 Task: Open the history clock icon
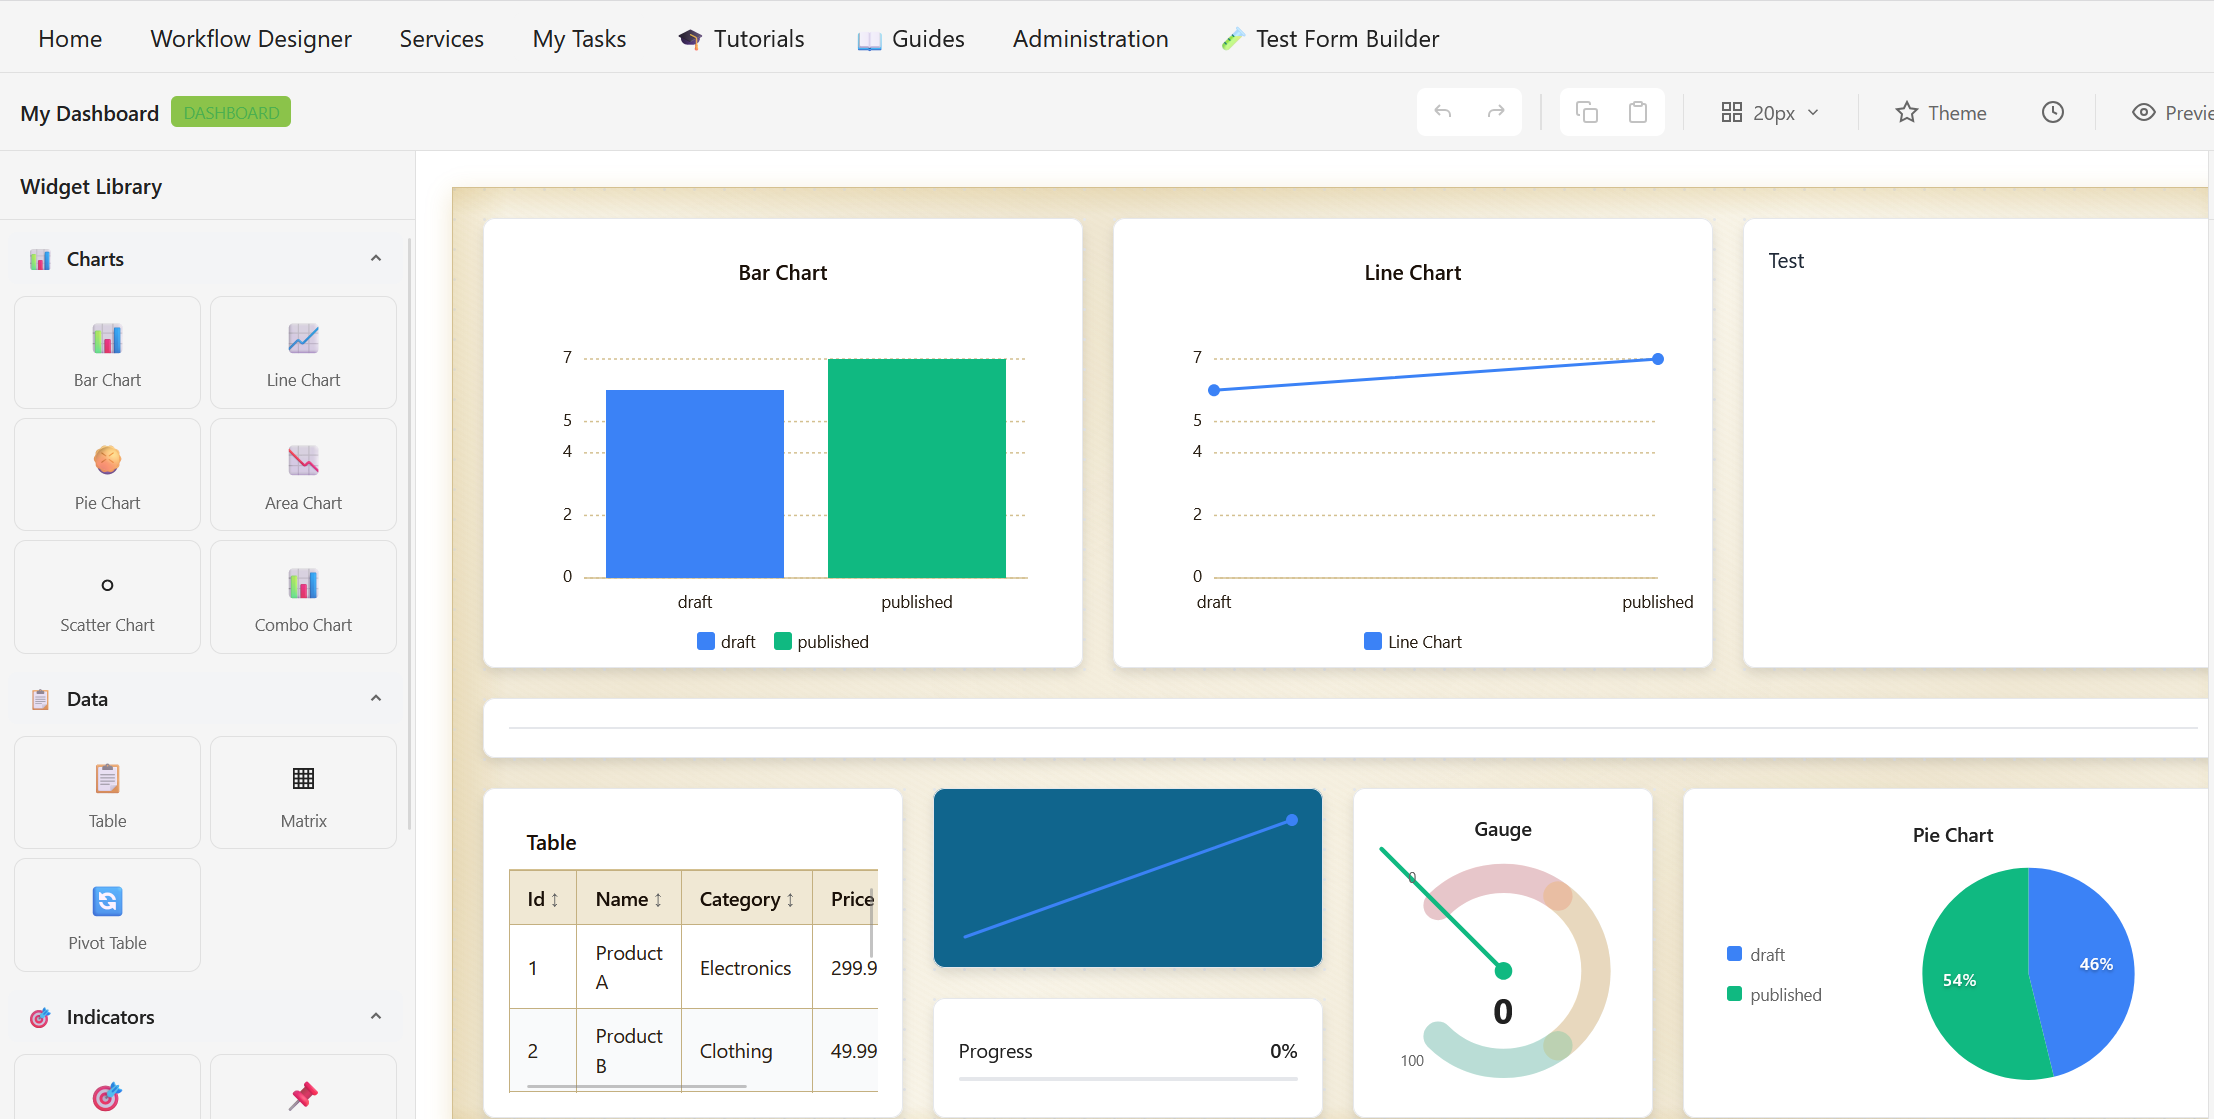2053,112
